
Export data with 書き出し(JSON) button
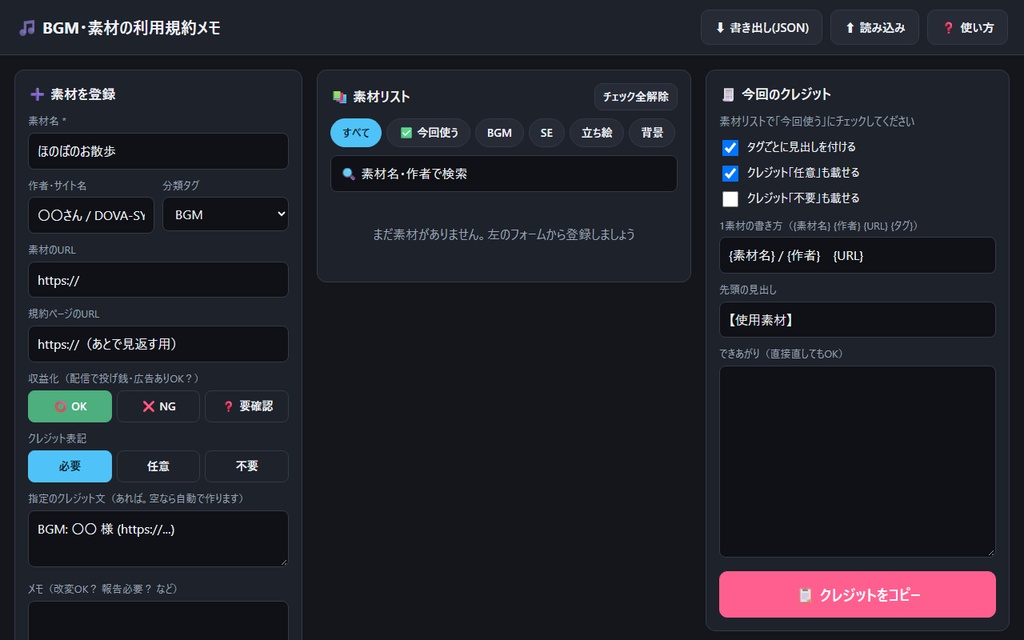click(761, 27)
